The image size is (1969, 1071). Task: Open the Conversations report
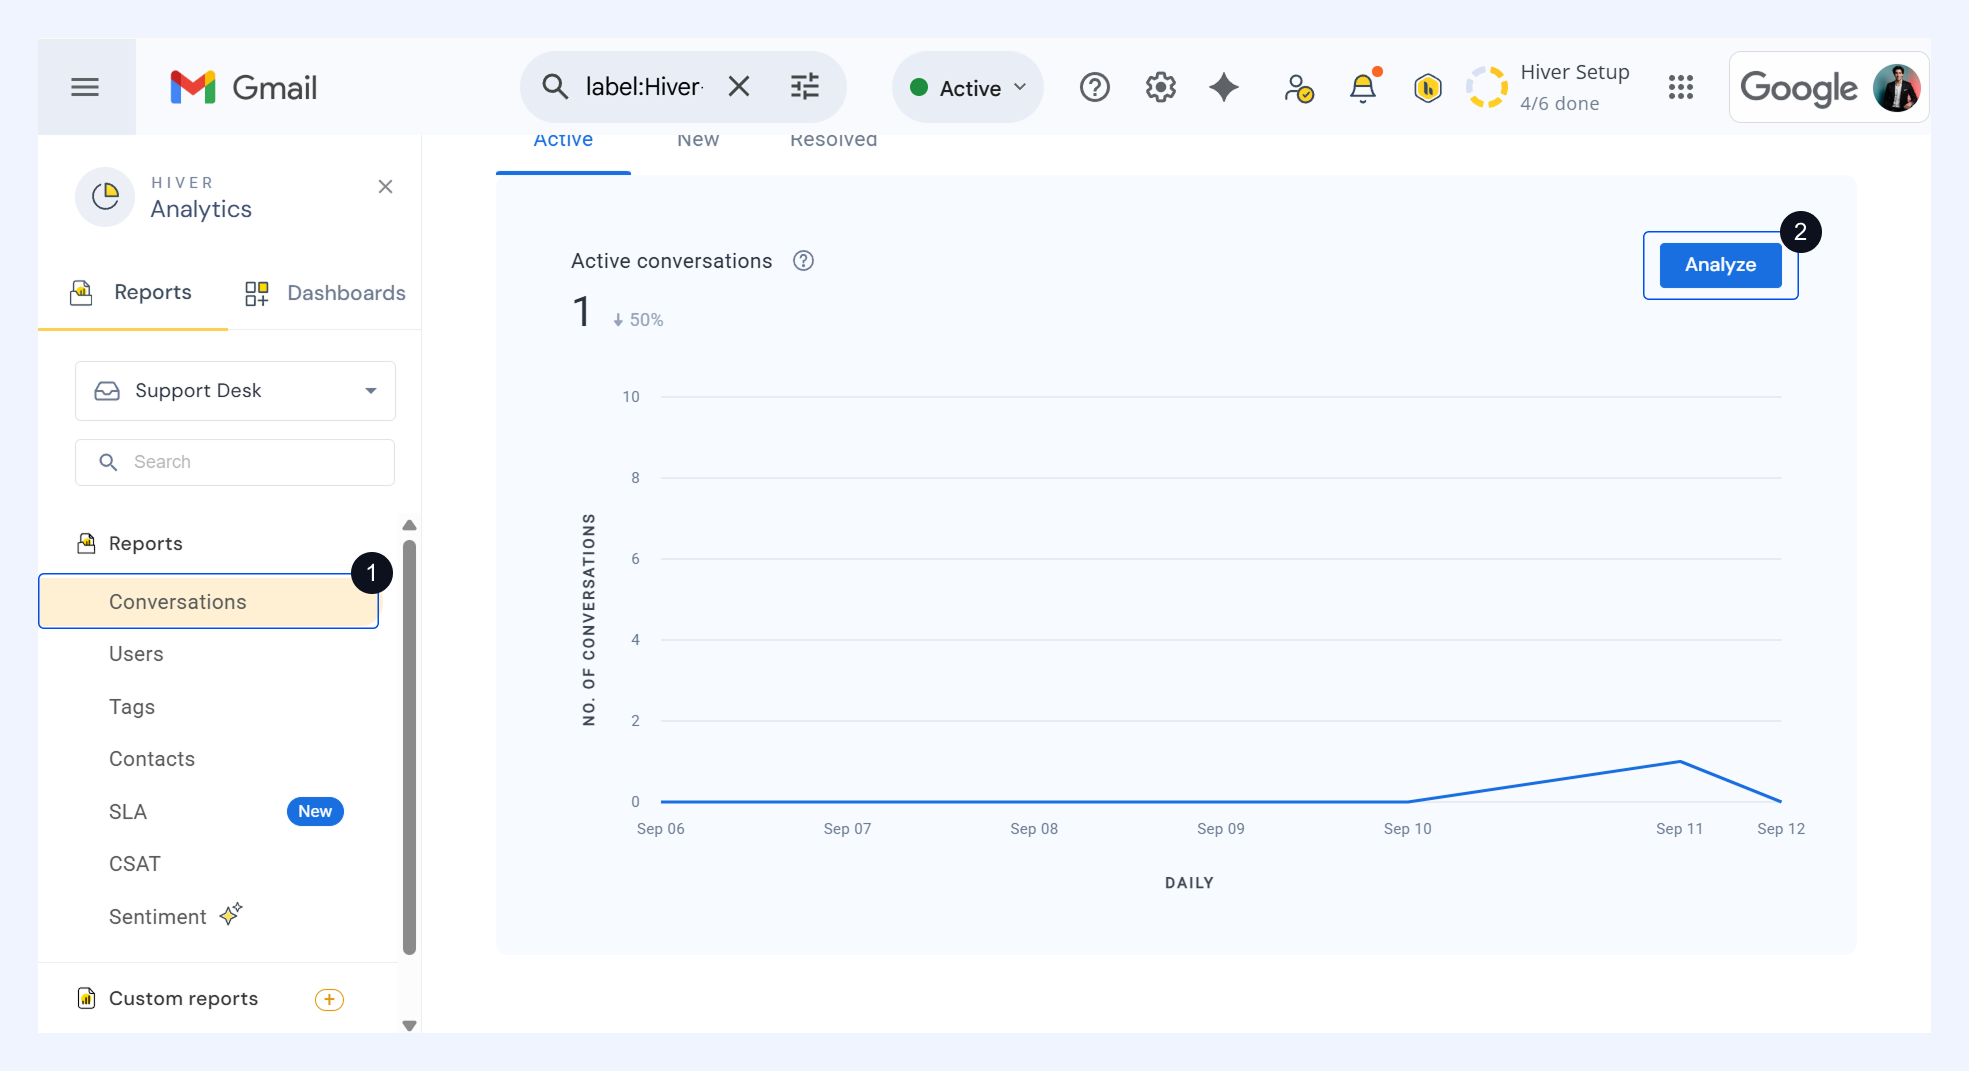[208, 601]
